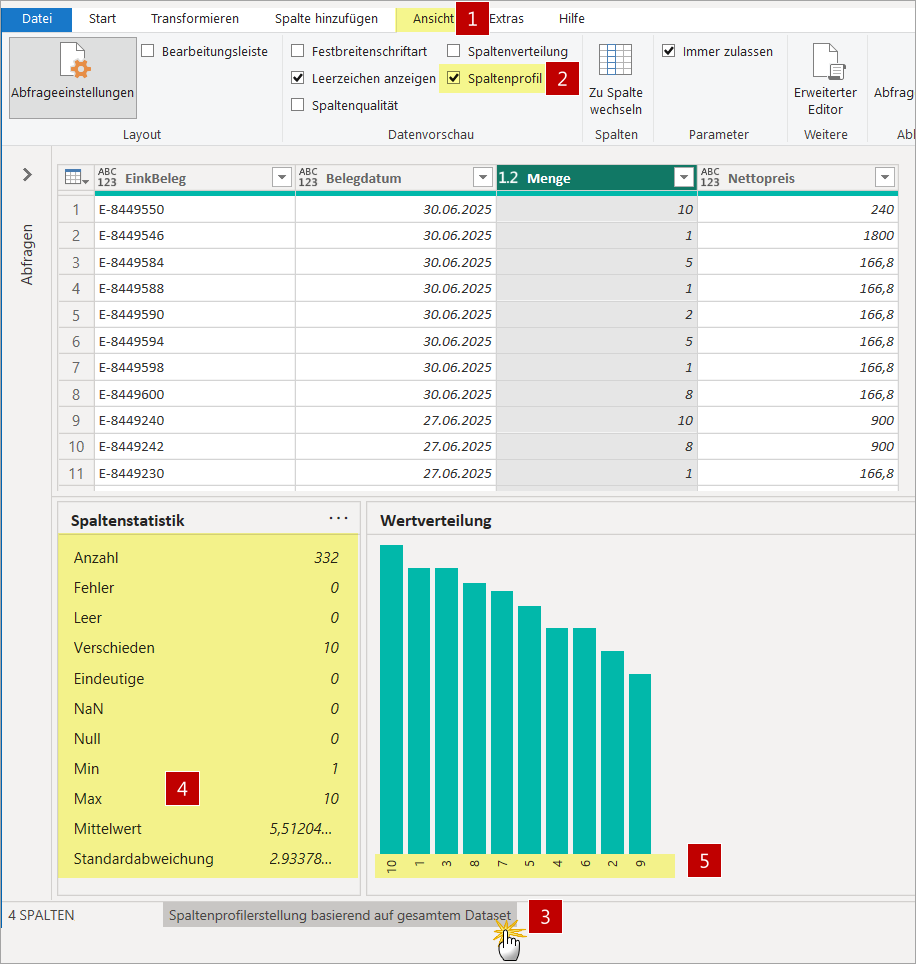Screen dimensions: 916x964
Task: Open filter dropdown for Menge column
Action: coord(684,178)
